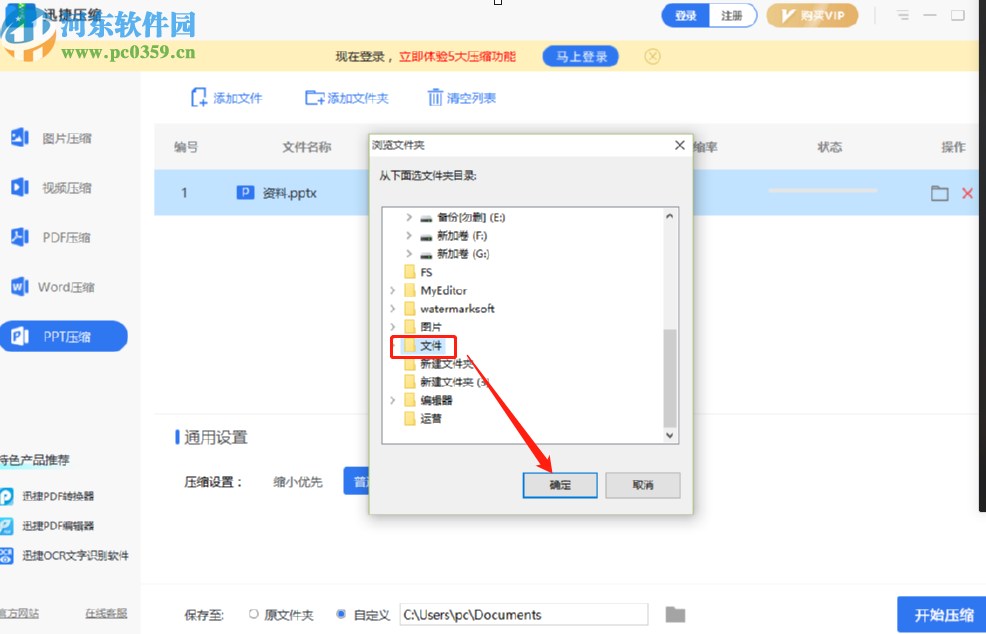The height and width of the screenshot is (634, 986).
Task: Select the 自定义 save location option
Action: tap(340, 615)
